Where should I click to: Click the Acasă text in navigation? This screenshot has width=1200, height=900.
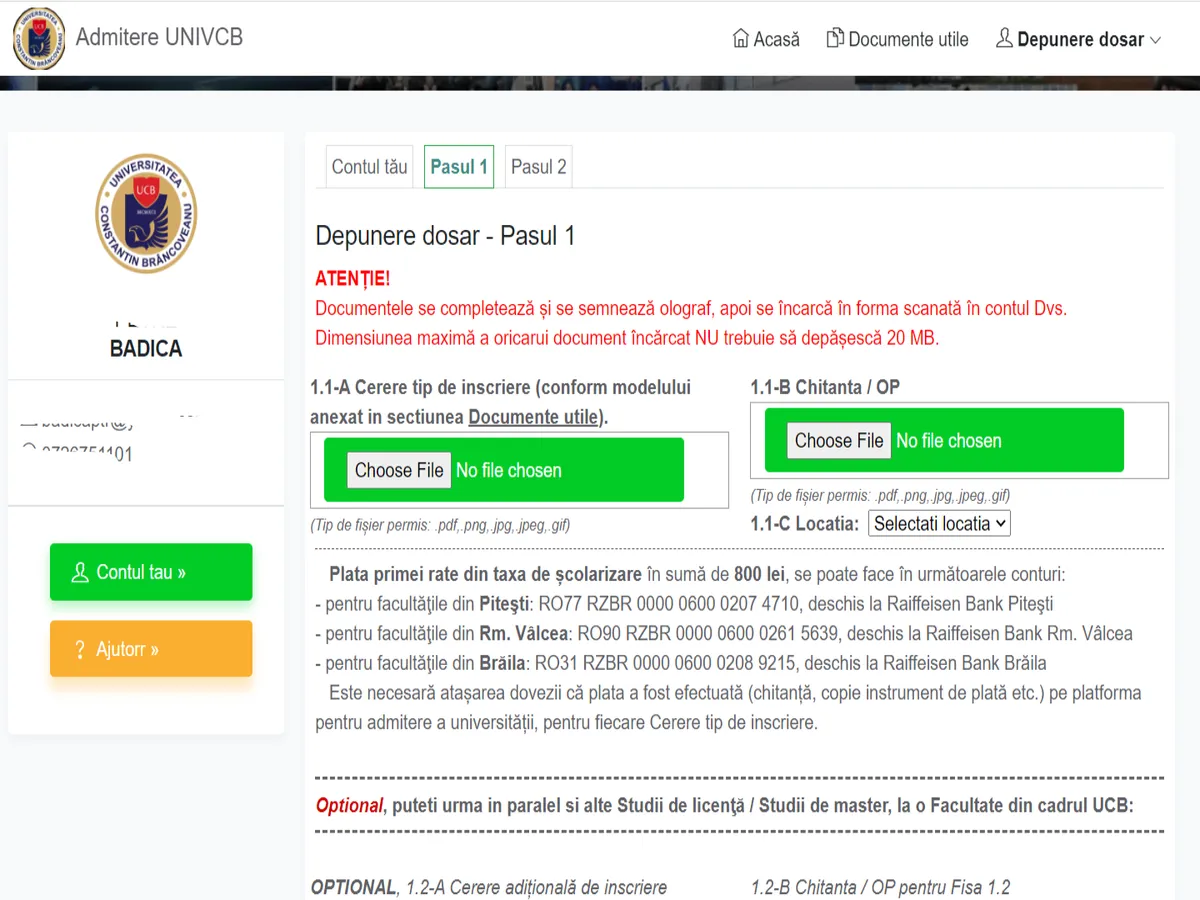tap(777, 40)
